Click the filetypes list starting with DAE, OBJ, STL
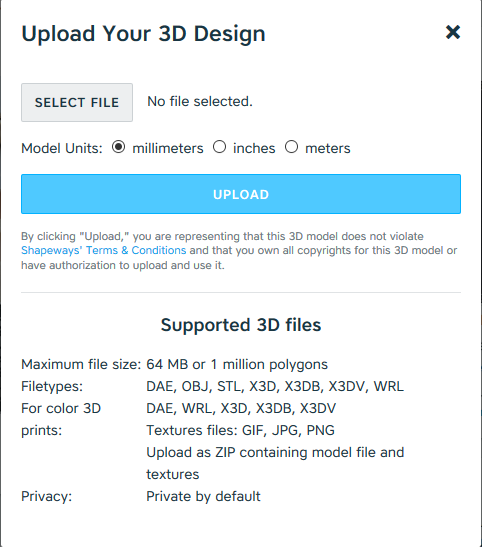Screen dimensions: 482x547 coord(275,387)
